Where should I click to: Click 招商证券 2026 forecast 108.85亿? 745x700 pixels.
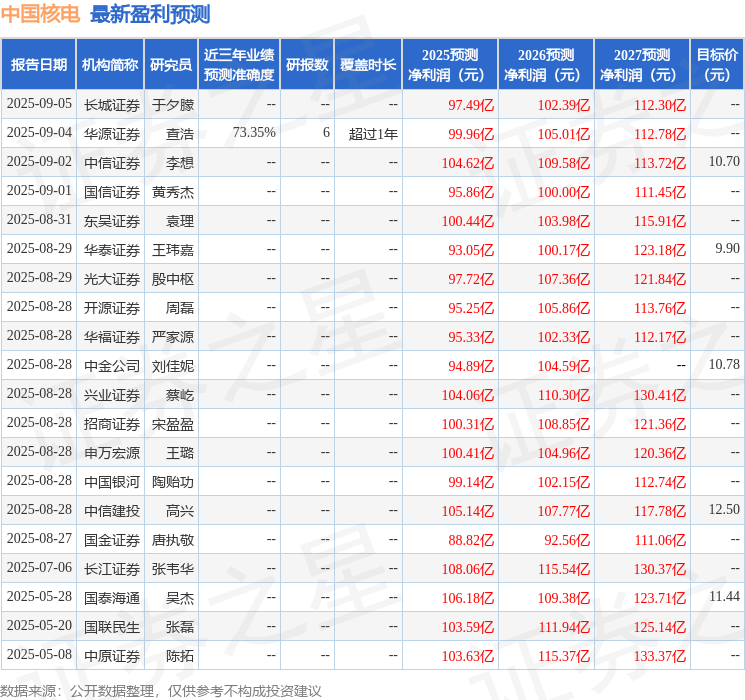[564, 424]
